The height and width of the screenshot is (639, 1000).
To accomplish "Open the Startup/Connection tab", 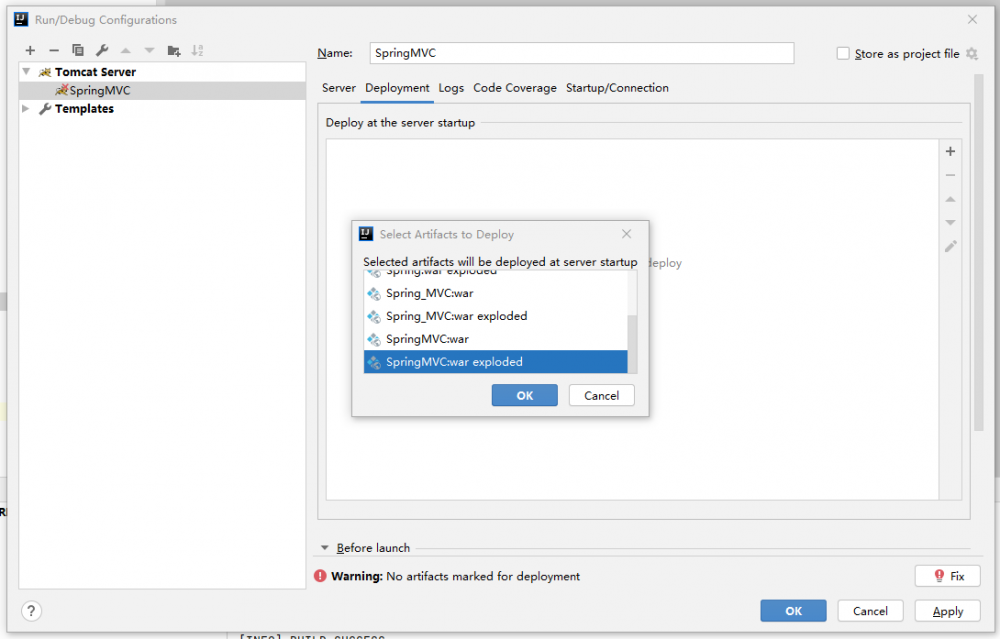I will 617,88.
